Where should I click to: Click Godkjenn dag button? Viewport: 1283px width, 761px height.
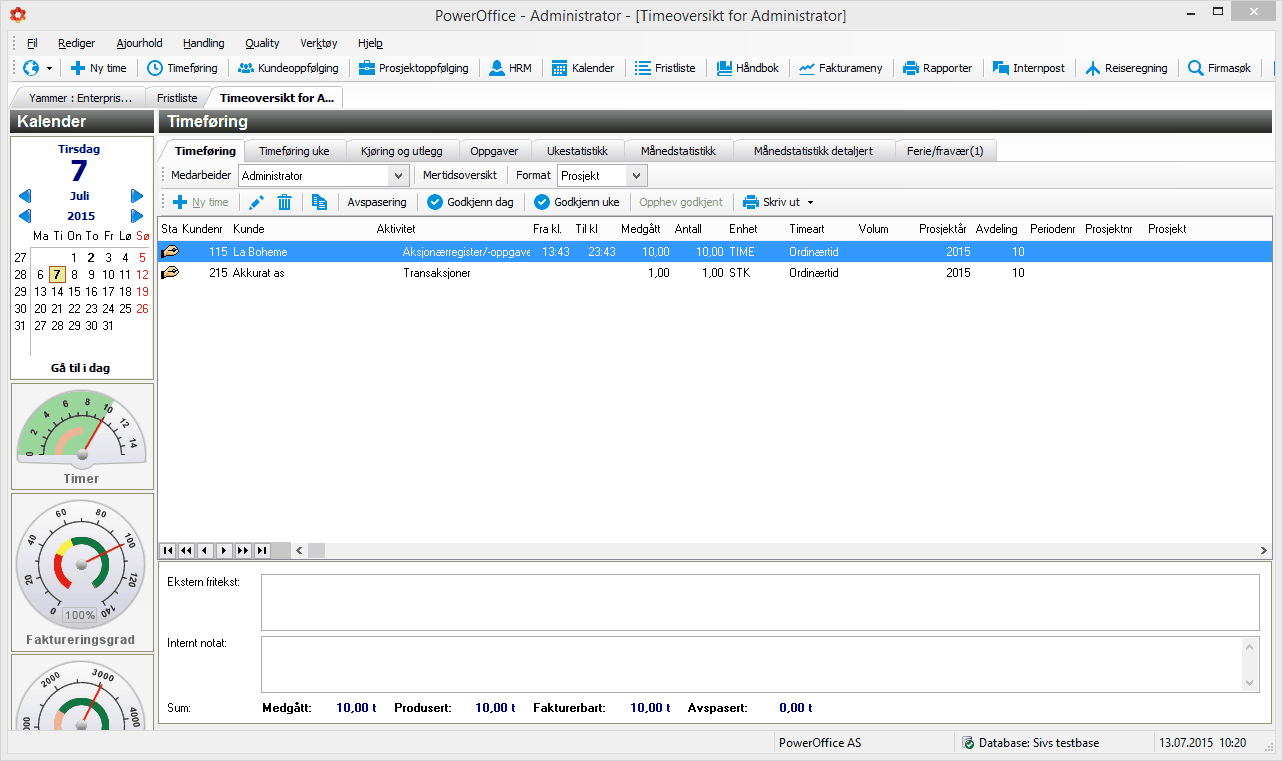470,202
